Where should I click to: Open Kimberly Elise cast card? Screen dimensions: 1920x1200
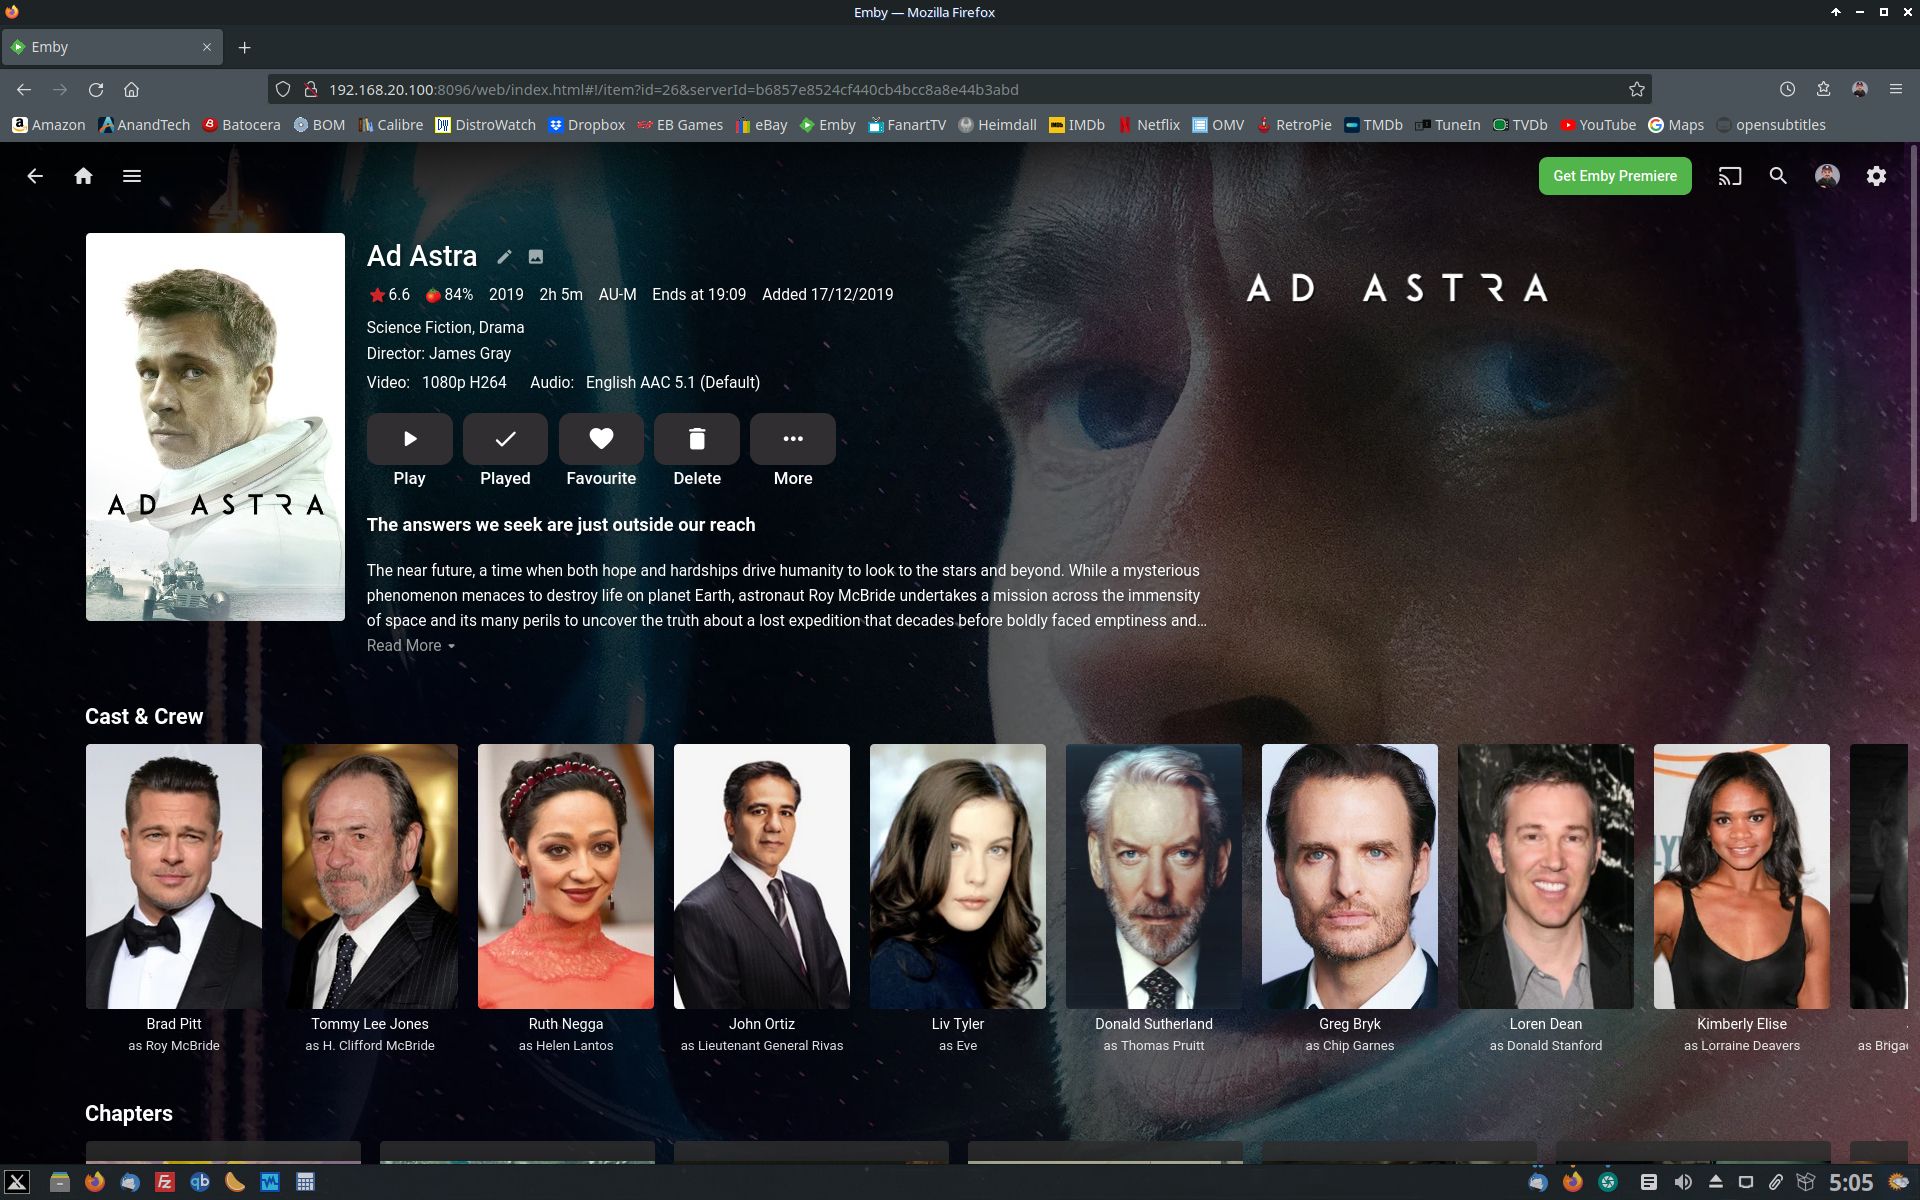coord(1742,876)
